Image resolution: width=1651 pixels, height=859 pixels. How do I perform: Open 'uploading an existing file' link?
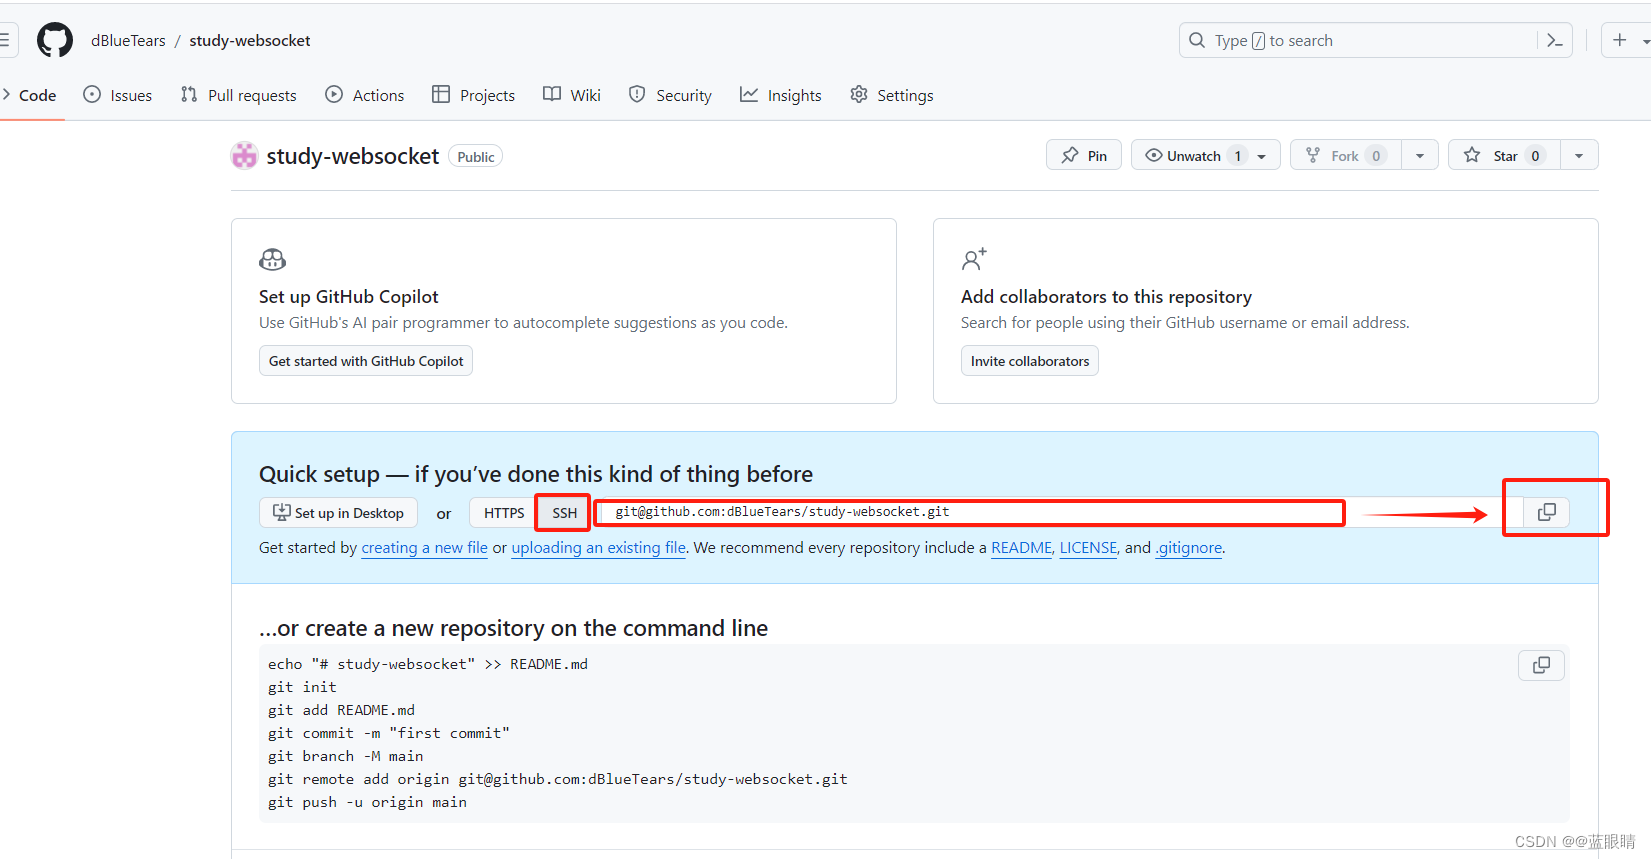599,548
